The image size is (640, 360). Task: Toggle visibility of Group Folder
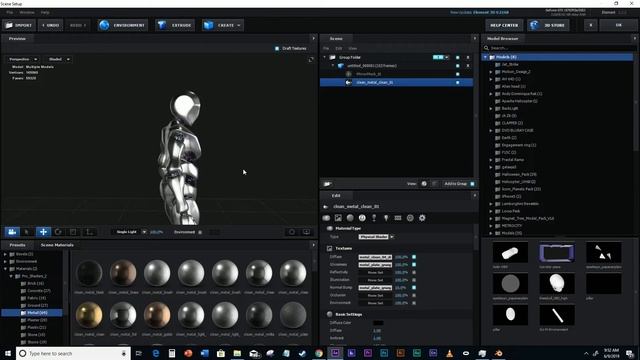click(x=458, y=58)
